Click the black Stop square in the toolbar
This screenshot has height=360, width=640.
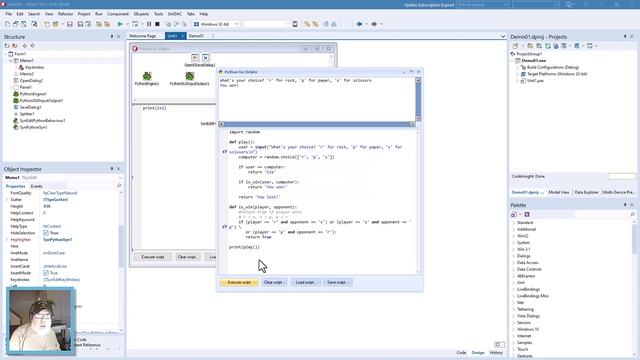tap(157, 24)
